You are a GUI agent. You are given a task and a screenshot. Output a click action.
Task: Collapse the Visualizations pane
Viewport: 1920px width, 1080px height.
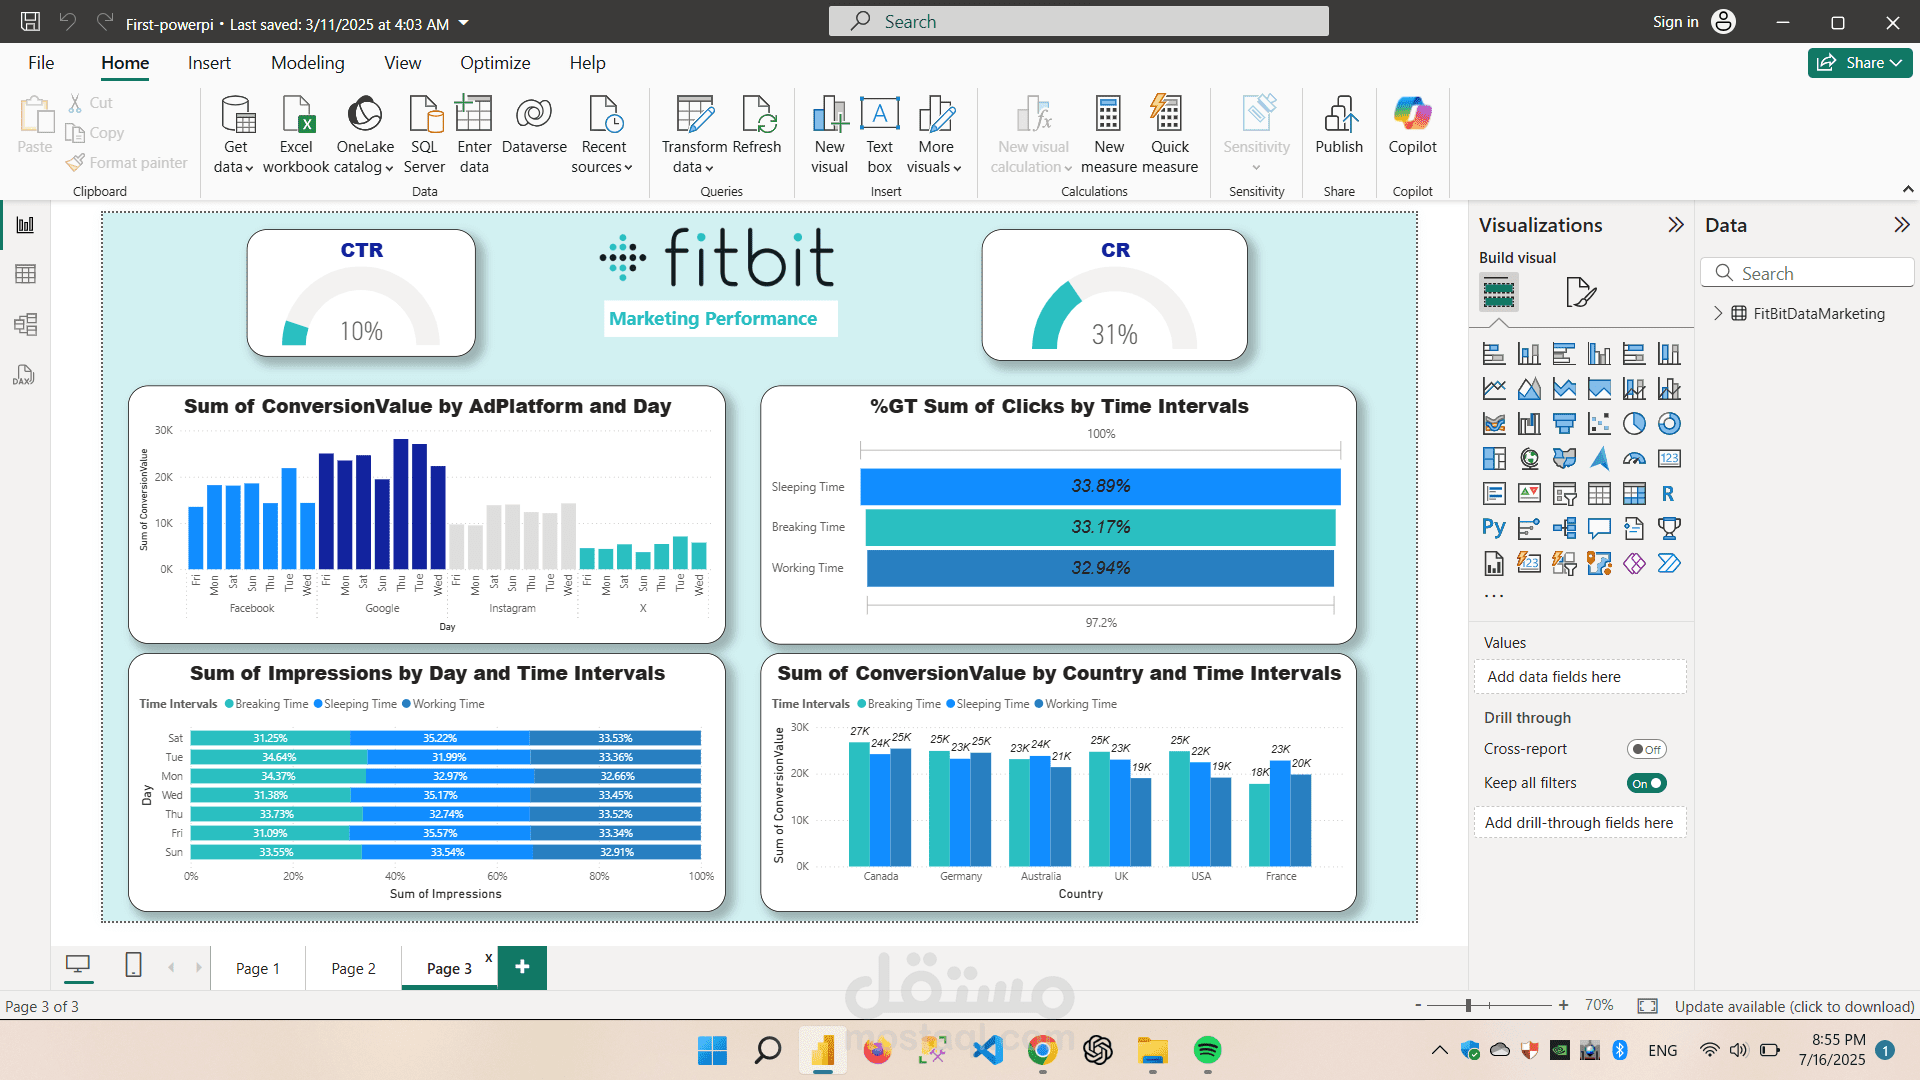(x=1676, y=225)
